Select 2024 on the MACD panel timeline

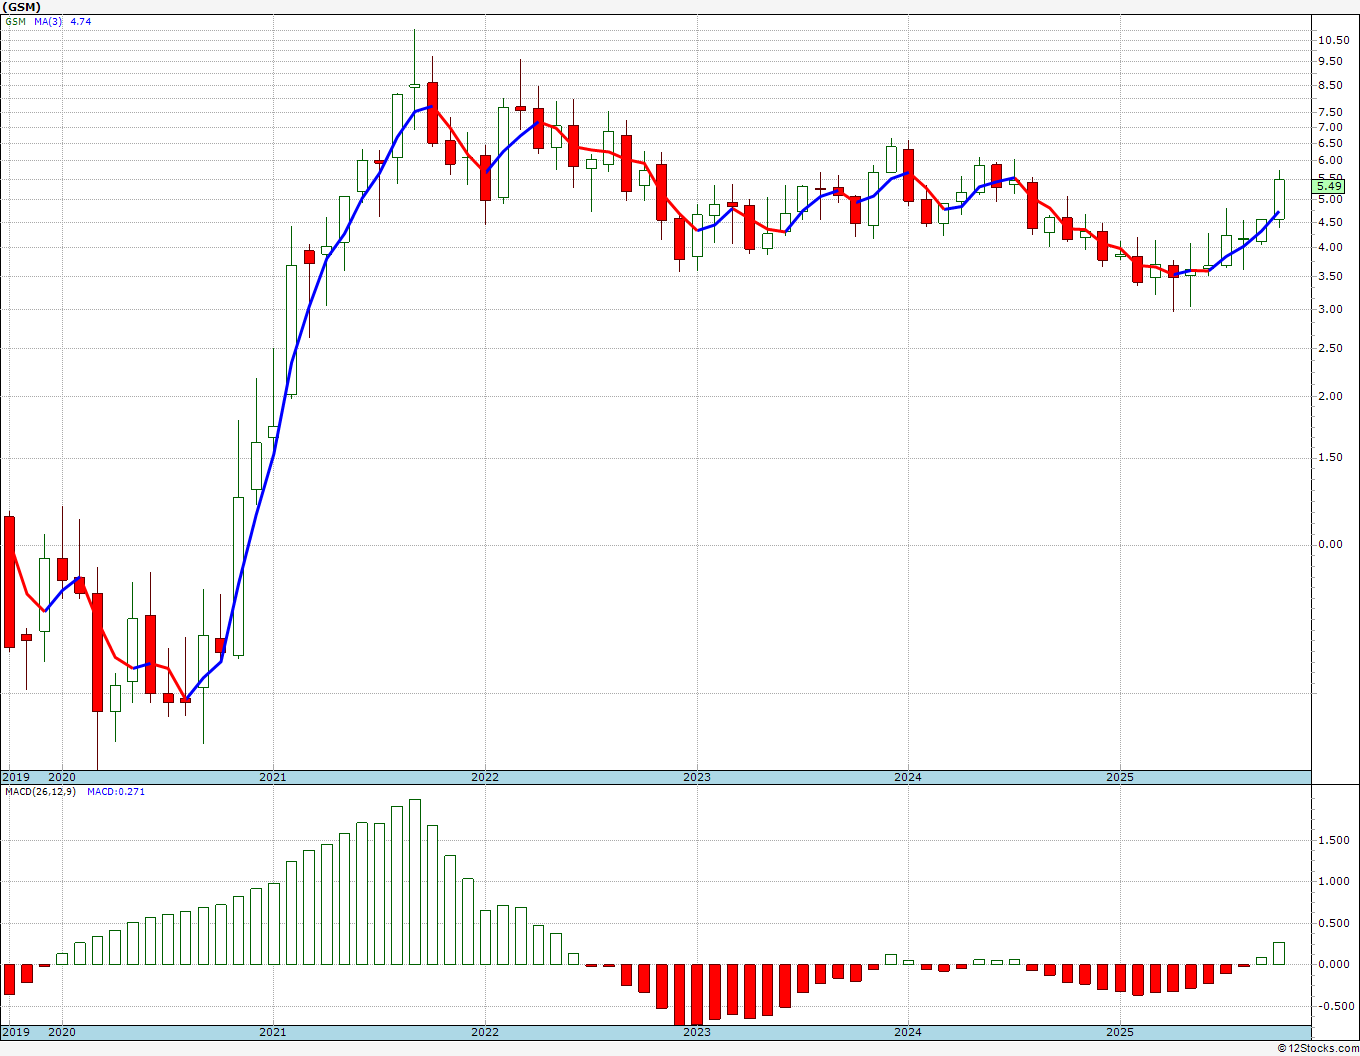[908, 1032]
